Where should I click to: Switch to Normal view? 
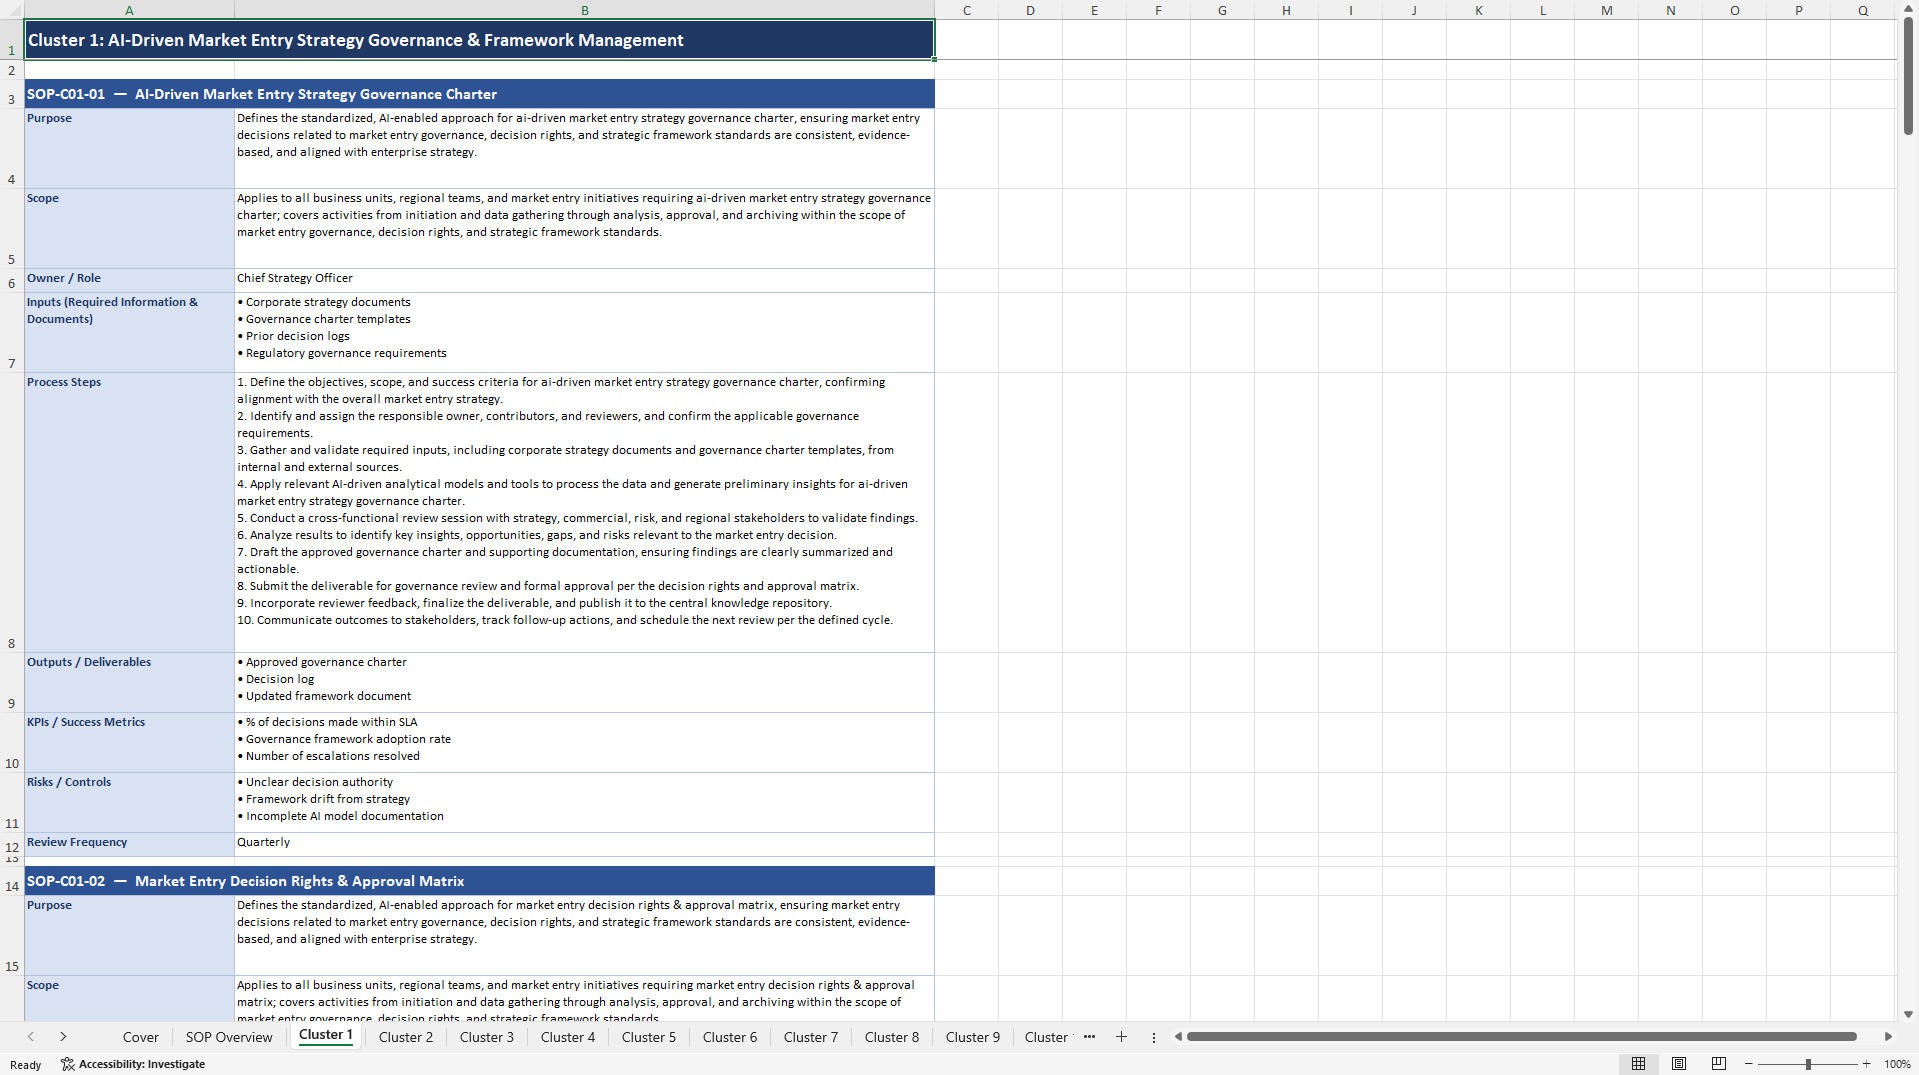[1638, 1064]
